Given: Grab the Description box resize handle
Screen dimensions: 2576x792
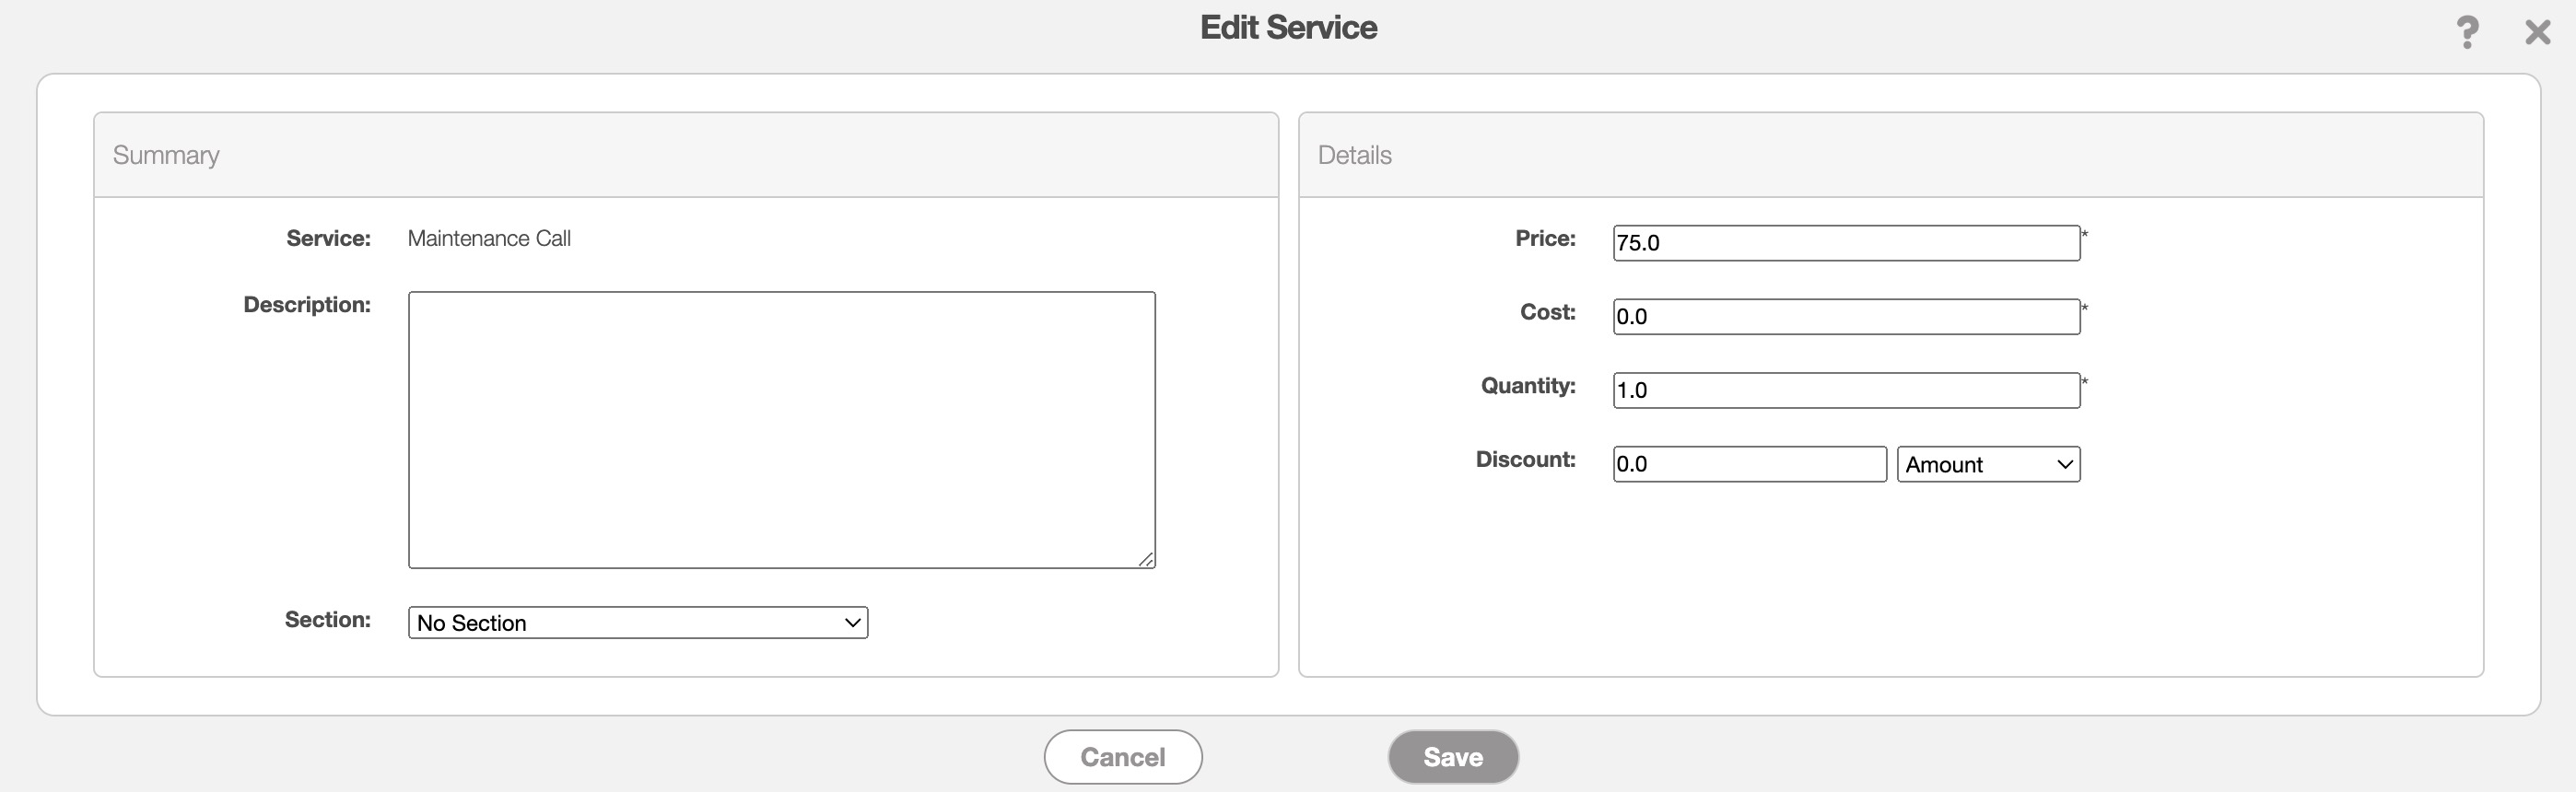Looking at the screenshot, I should 1146,560.
